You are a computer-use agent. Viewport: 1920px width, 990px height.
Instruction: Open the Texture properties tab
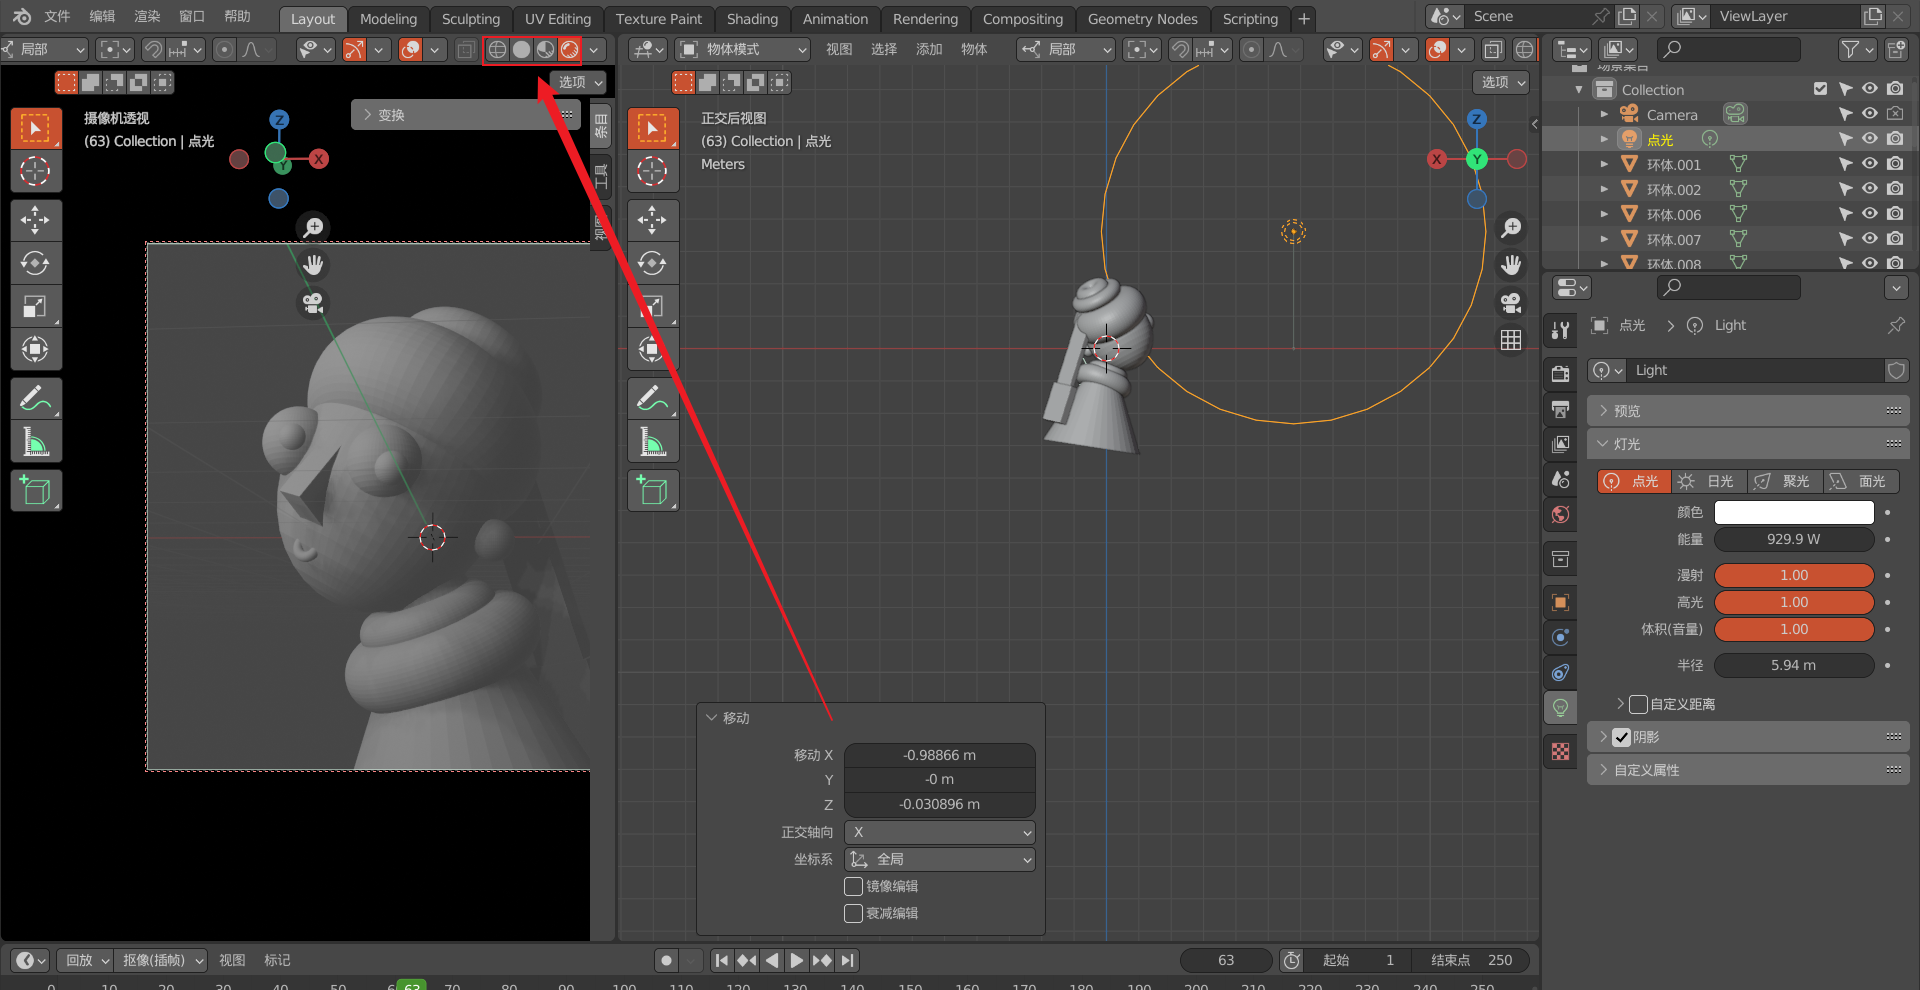click(1560, 751)
